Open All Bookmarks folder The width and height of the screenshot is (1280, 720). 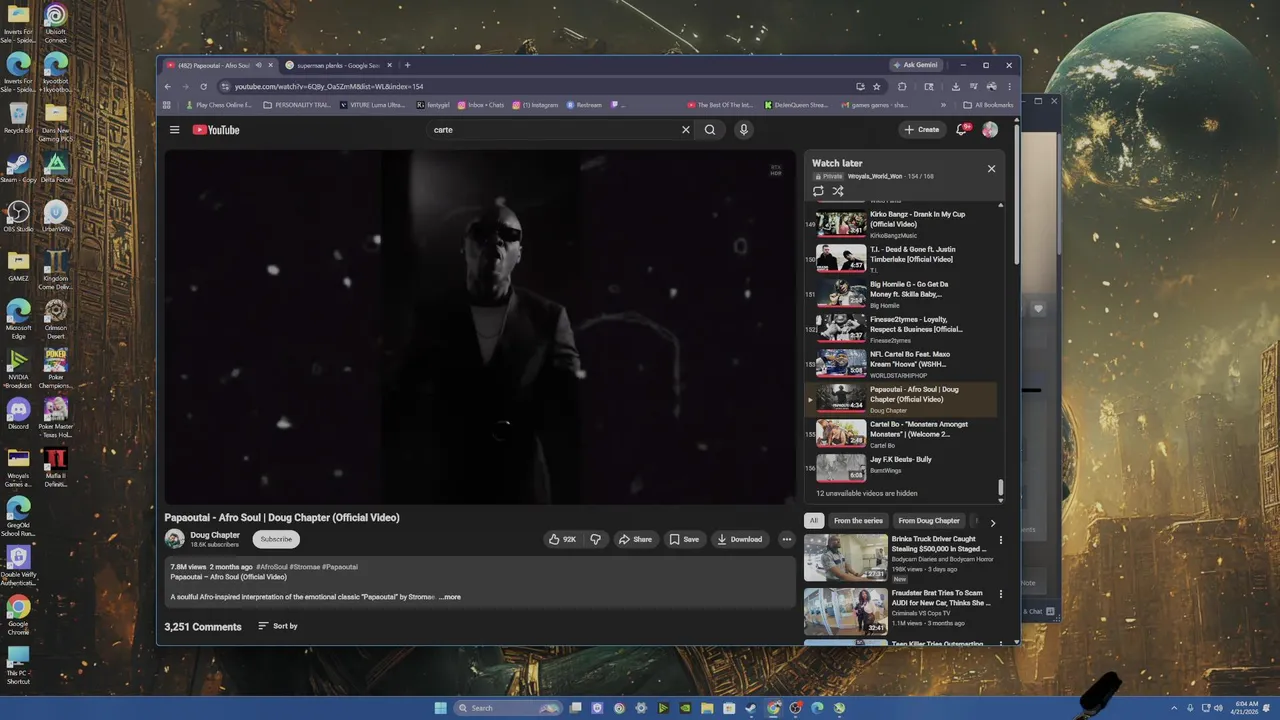988,104
